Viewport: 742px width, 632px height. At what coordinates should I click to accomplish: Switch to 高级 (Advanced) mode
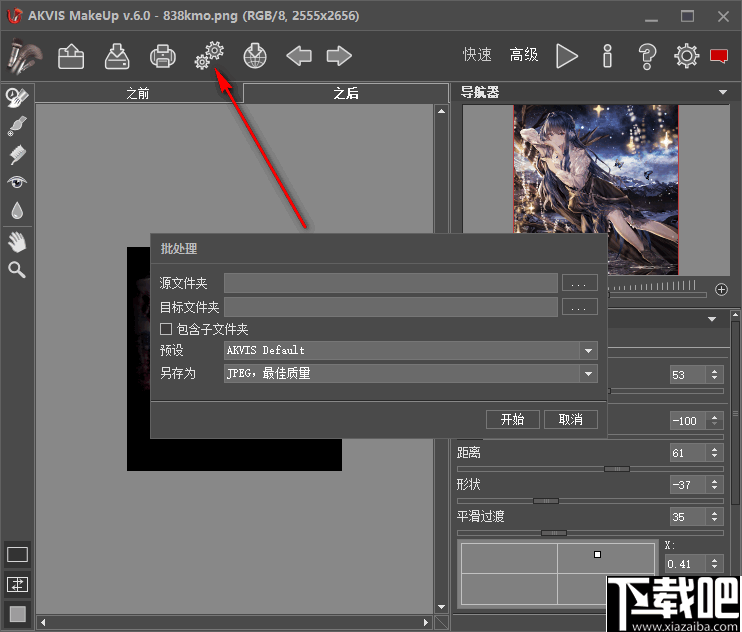coord(524,55)
